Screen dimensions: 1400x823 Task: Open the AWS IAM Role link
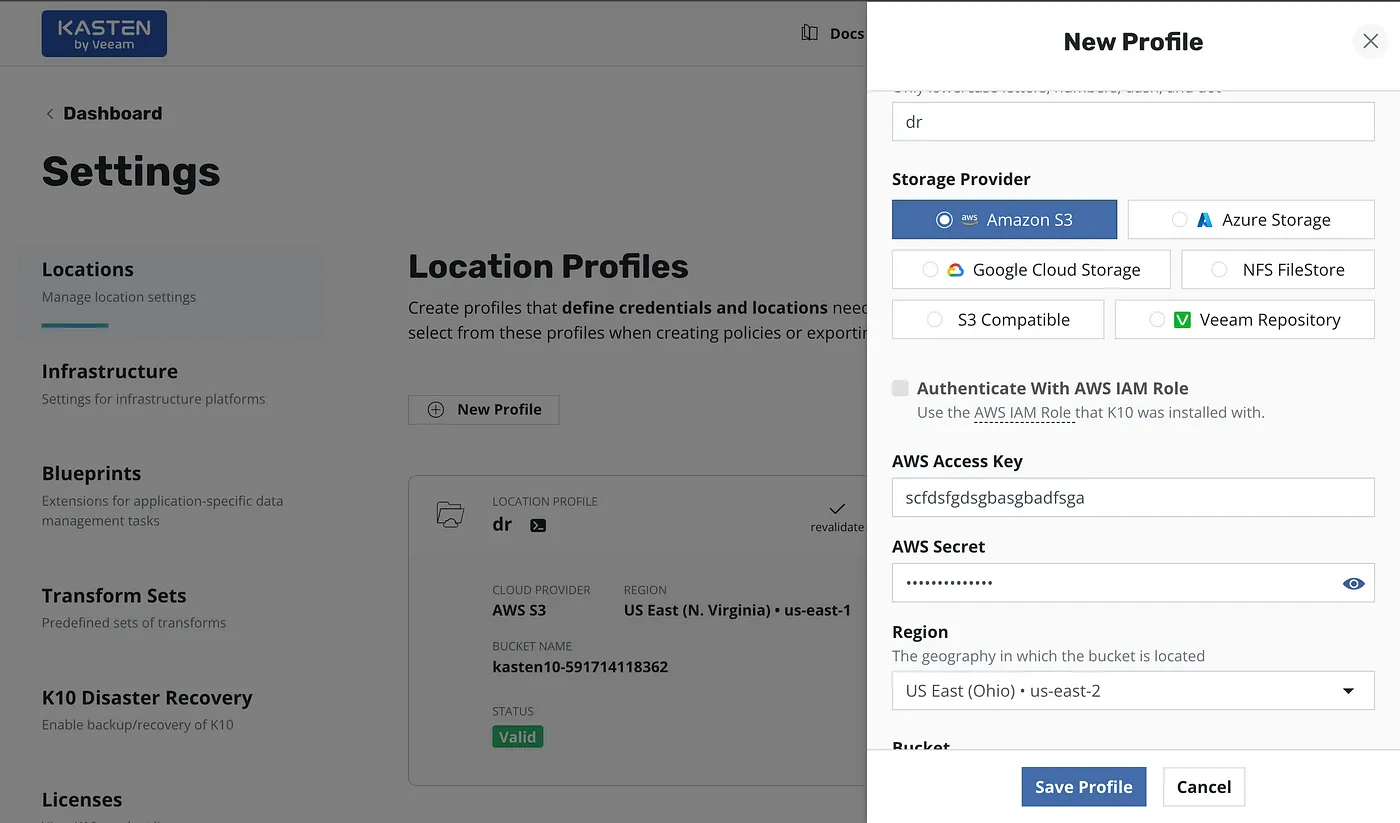(x=1023, y=412)
